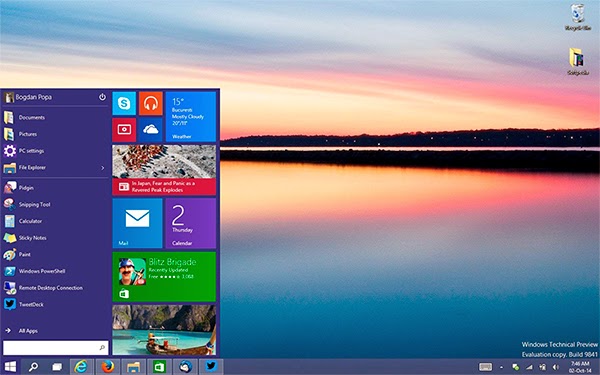Open Firefox from the taskbar
Viewport: 600px width, 375px height.
(108, 367)
